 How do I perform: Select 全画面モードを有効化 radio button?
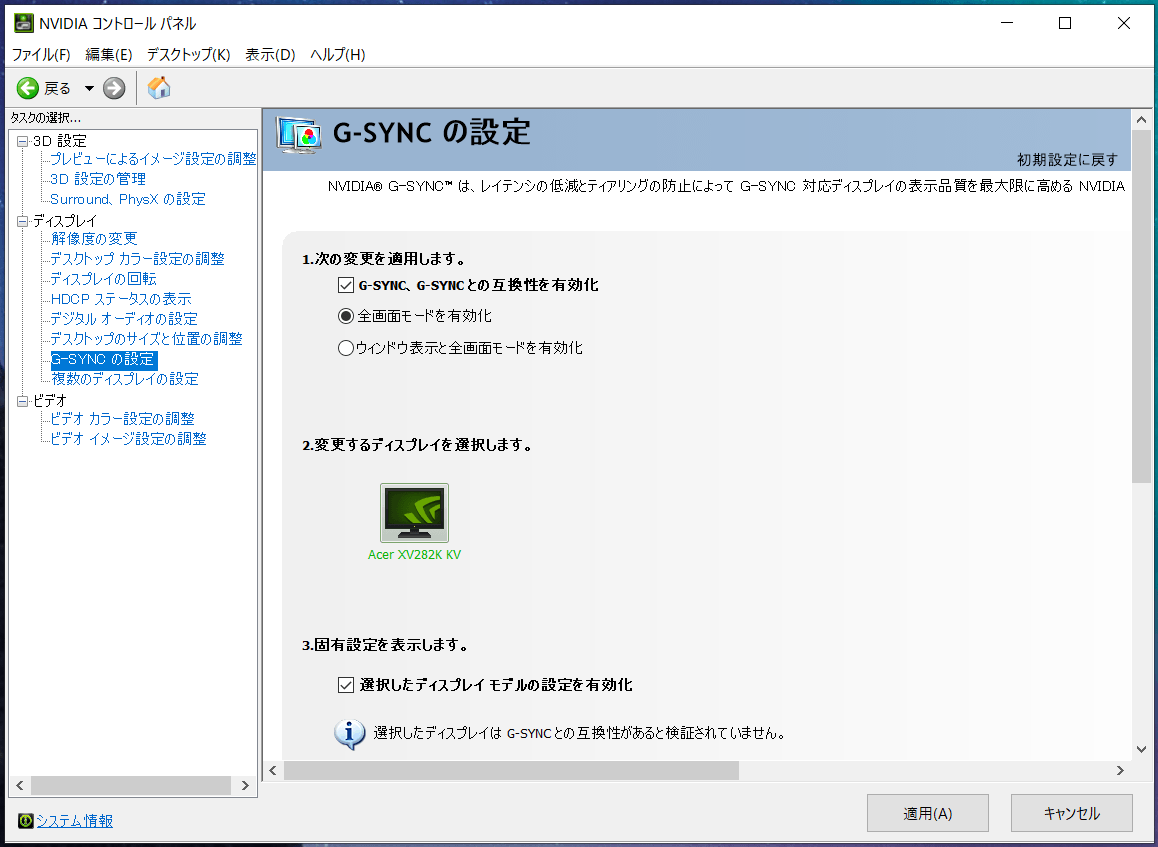[x=346, y=316]
